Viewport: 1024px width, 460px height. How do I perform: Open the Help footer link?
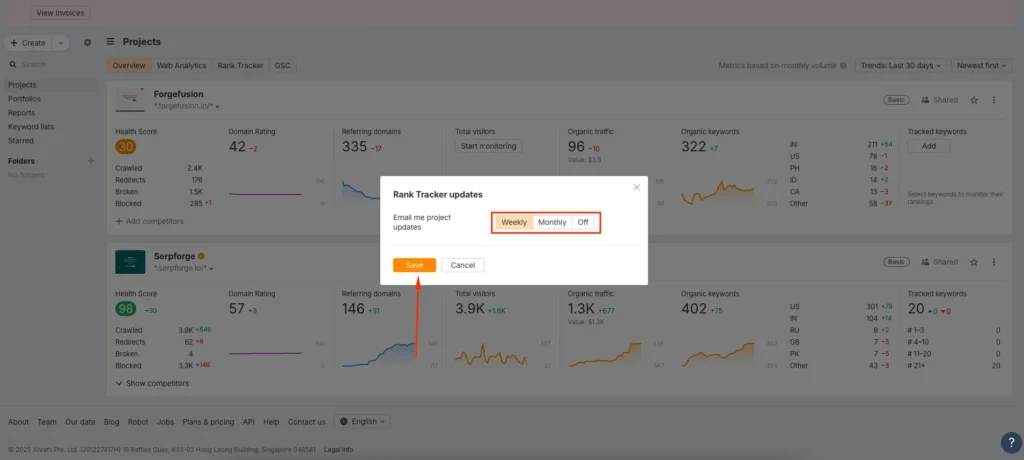[x=271, y=422]
